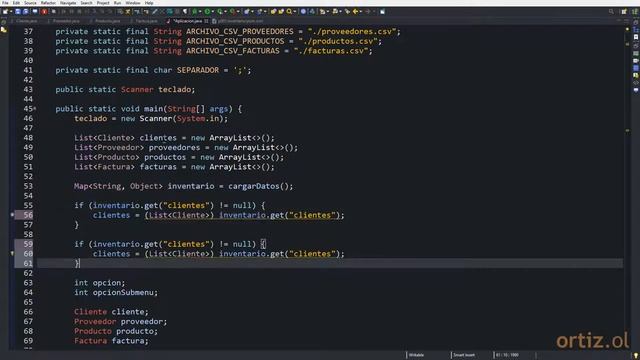
Task: Click the warning marker on line 60
Action: [x=12, y=253]
